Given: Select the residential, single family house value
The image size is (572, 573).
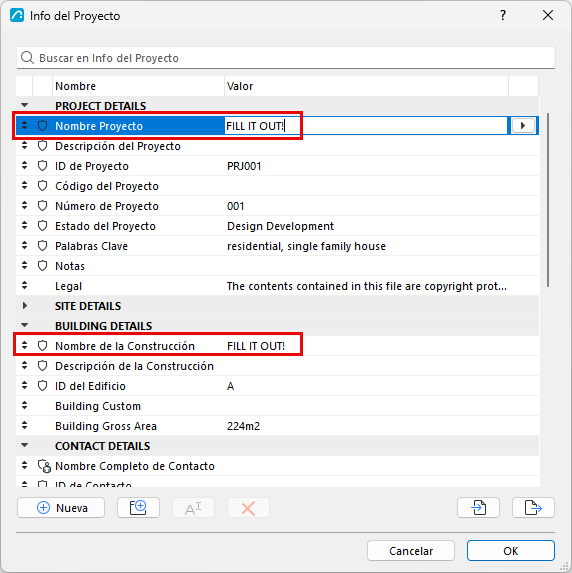Looking at the screenshot, I should pyautogui.click(x=306, y=246).
